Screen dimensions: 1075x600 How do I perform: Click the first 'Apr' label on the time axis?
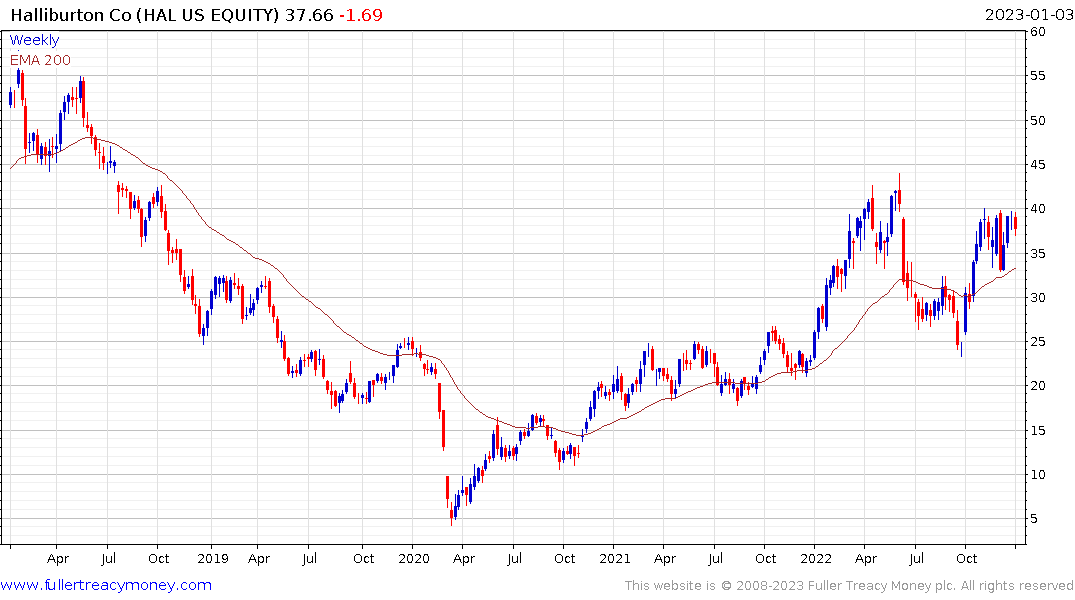tap(58, 559)
